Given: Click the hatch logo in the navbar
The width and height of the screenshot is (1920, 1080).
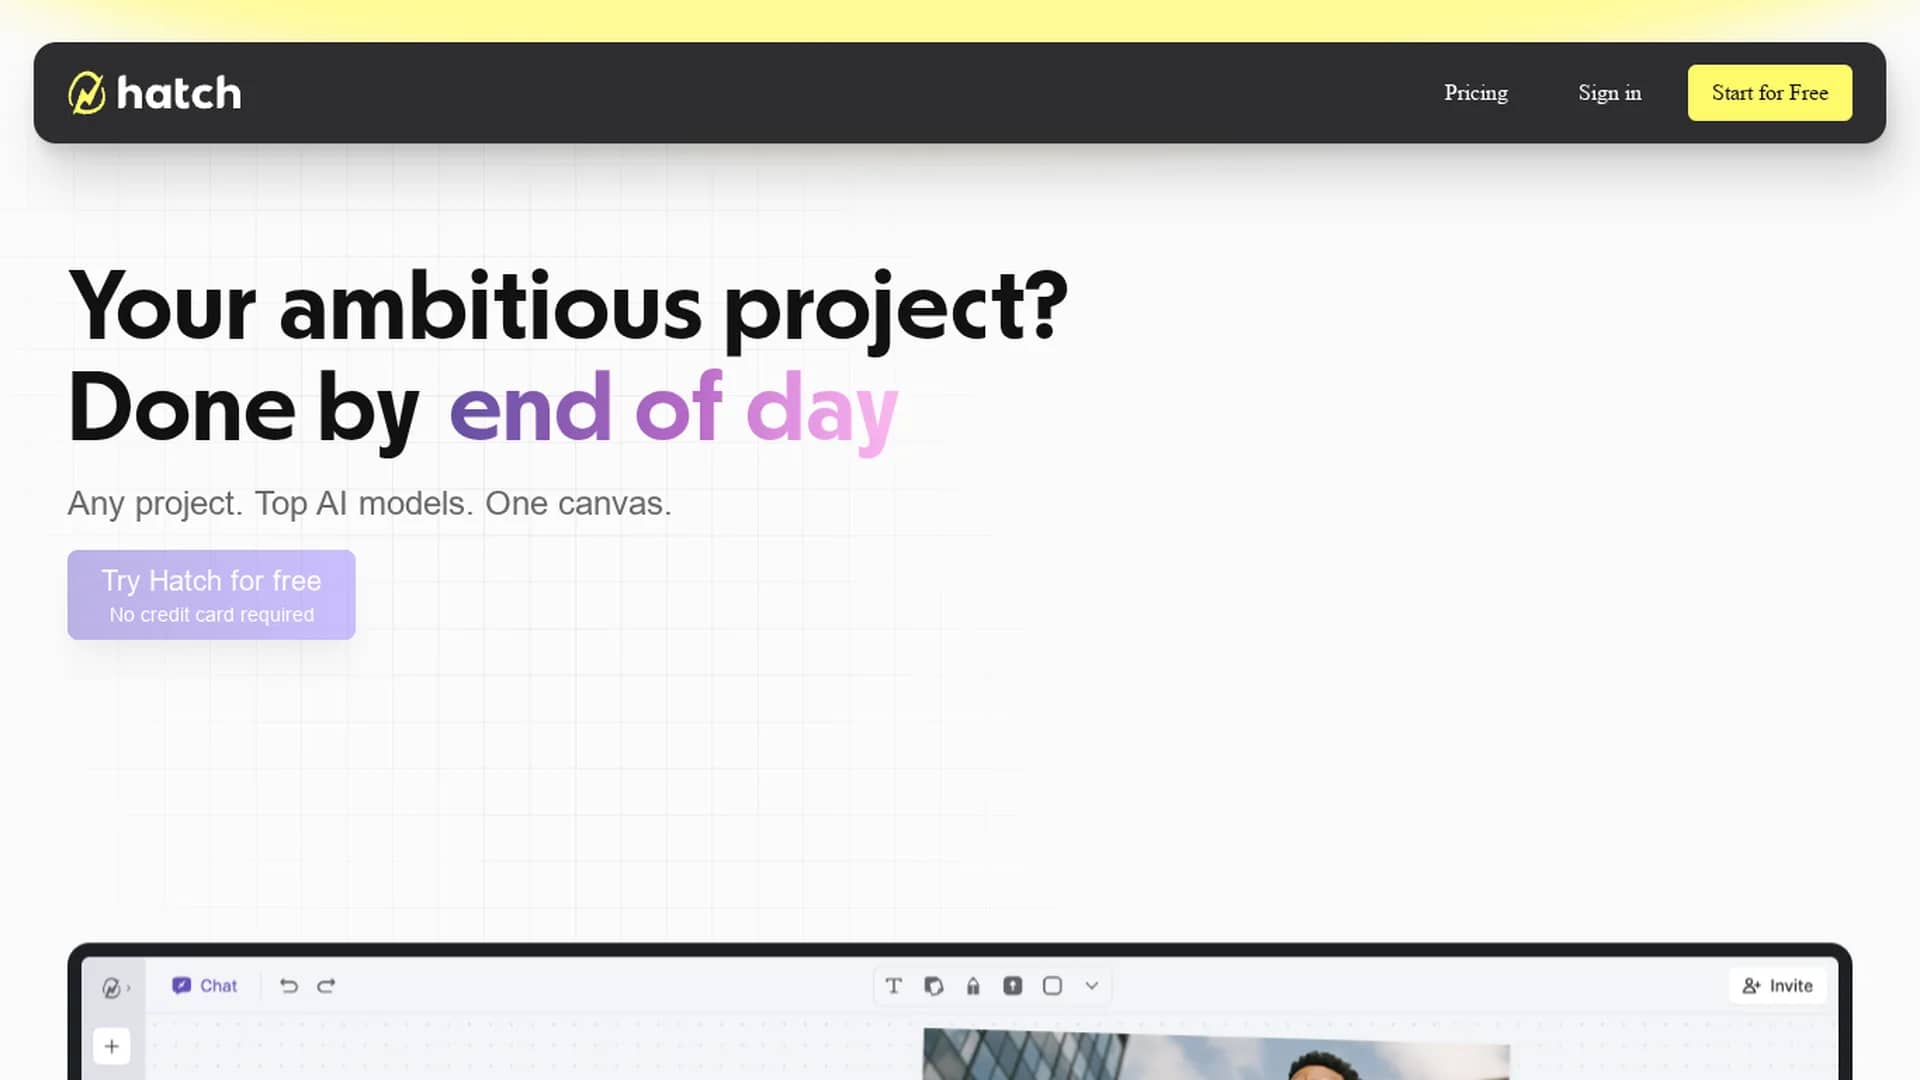Looking at the screenshot, I should pyautogui.click(x=154, y=93).
